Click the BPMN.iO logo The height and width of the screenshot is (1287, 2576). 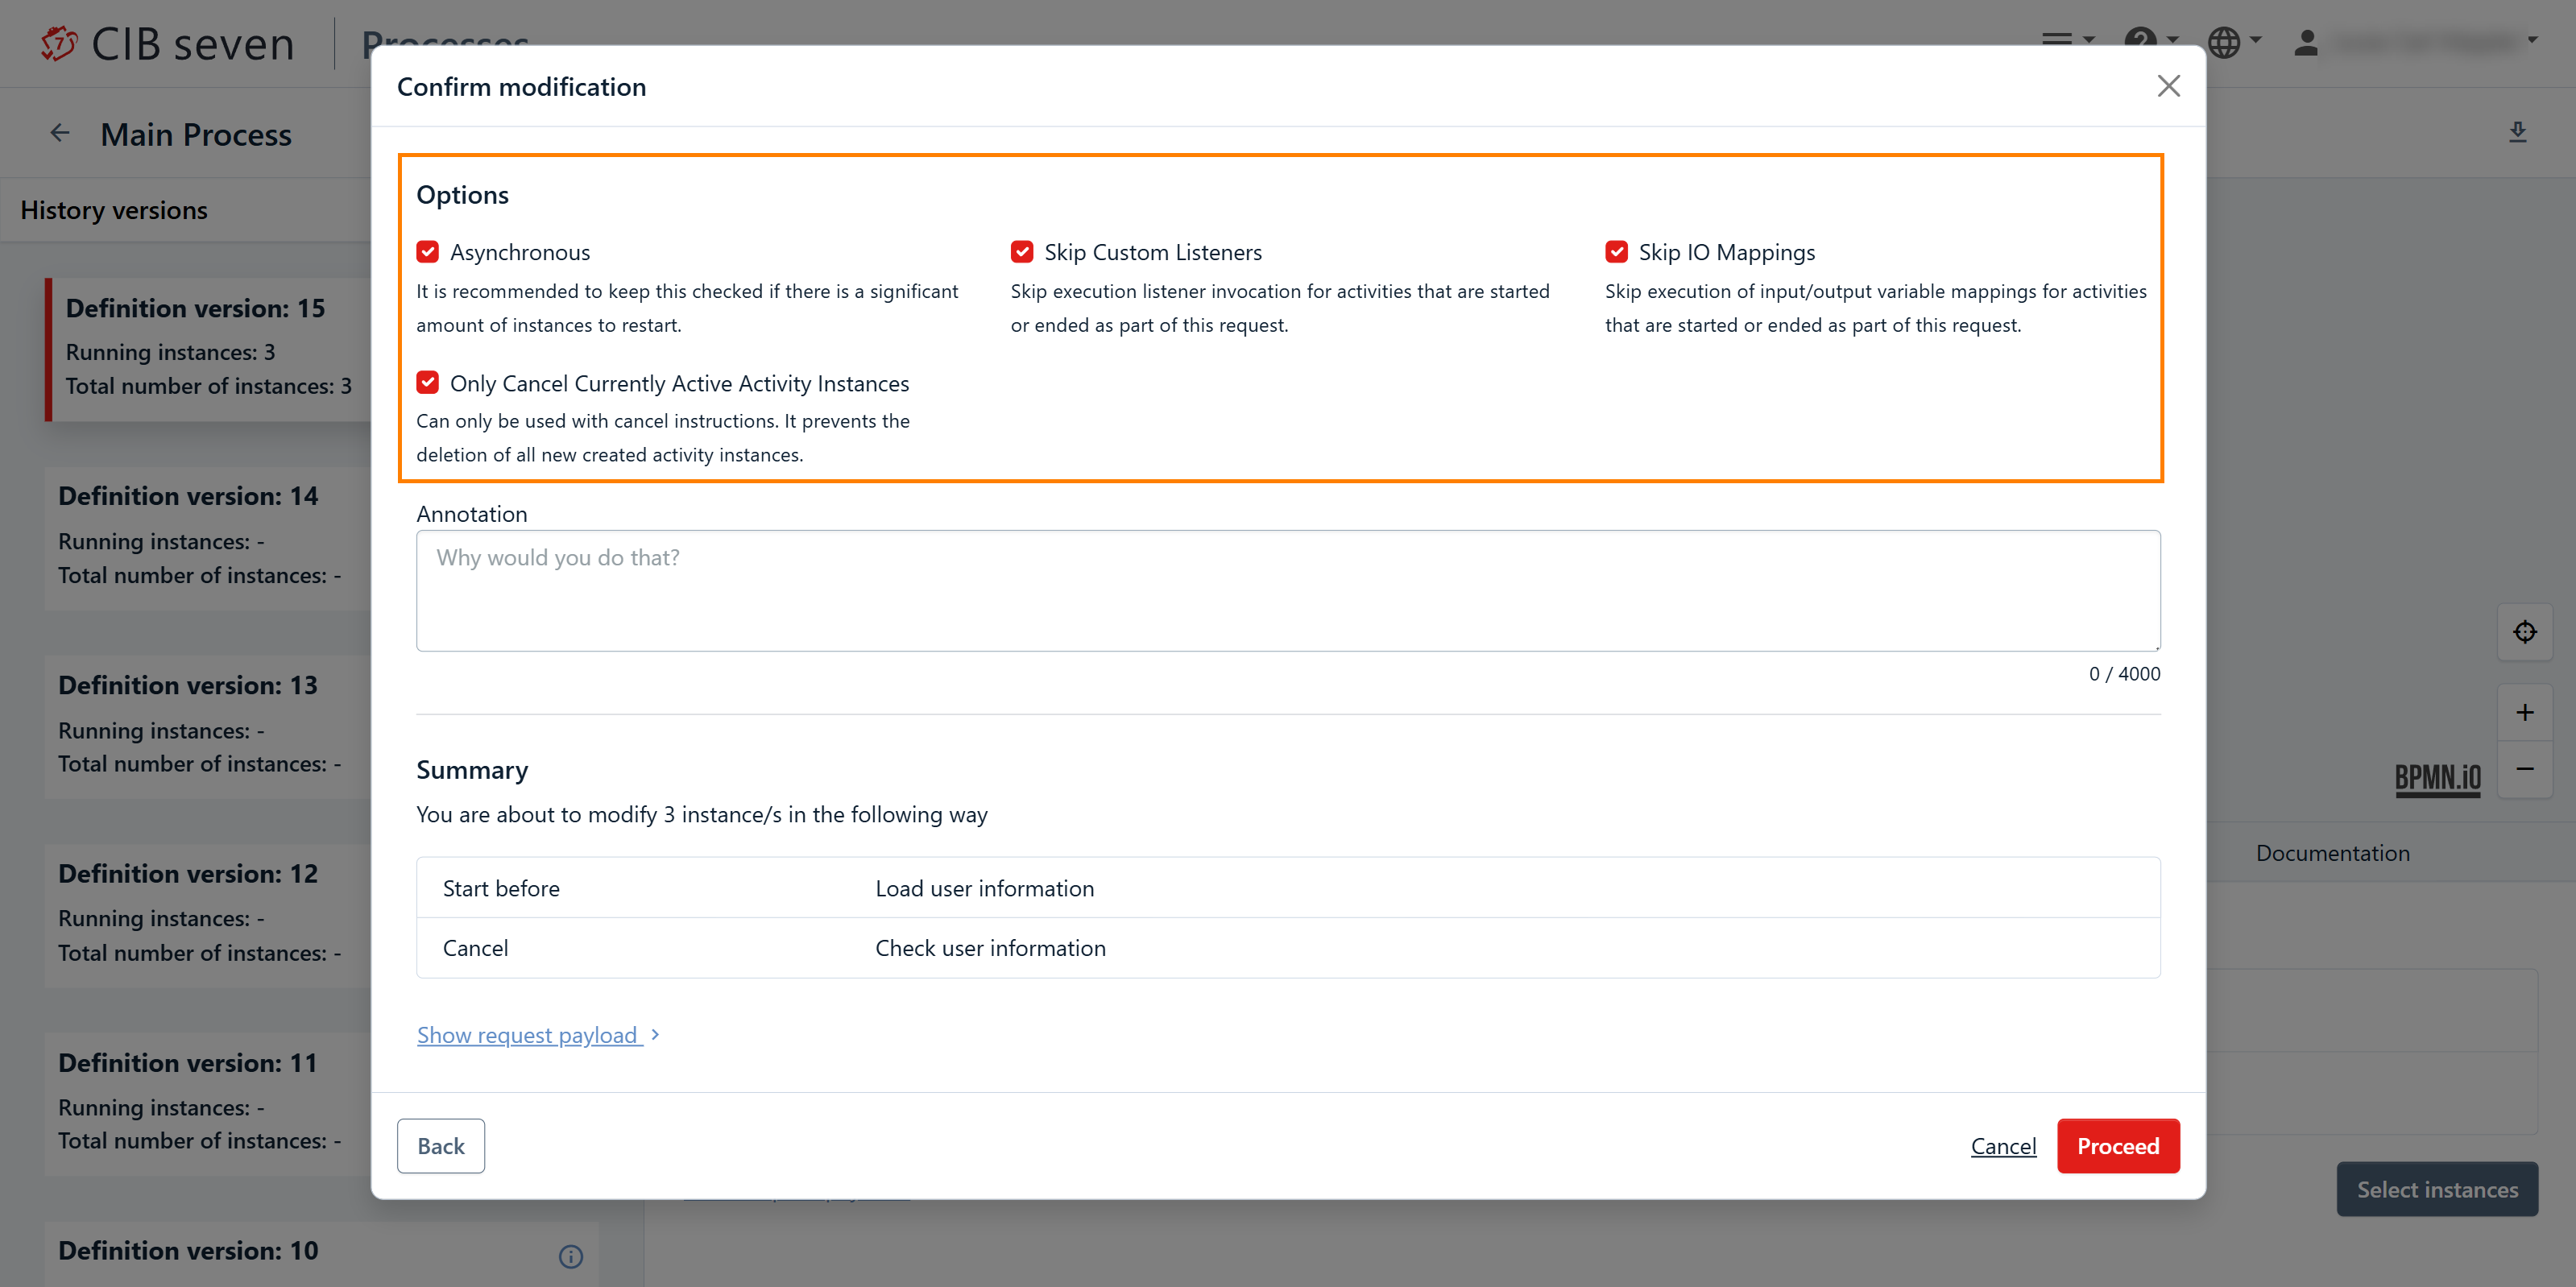2437,777
